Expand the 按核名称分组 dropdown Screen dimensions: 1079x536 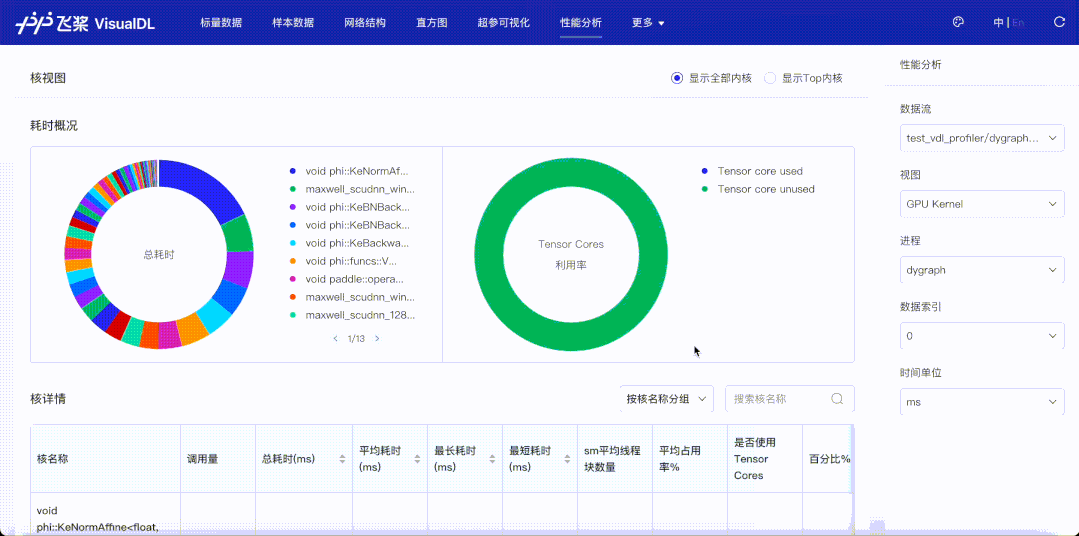pos(666,399)
